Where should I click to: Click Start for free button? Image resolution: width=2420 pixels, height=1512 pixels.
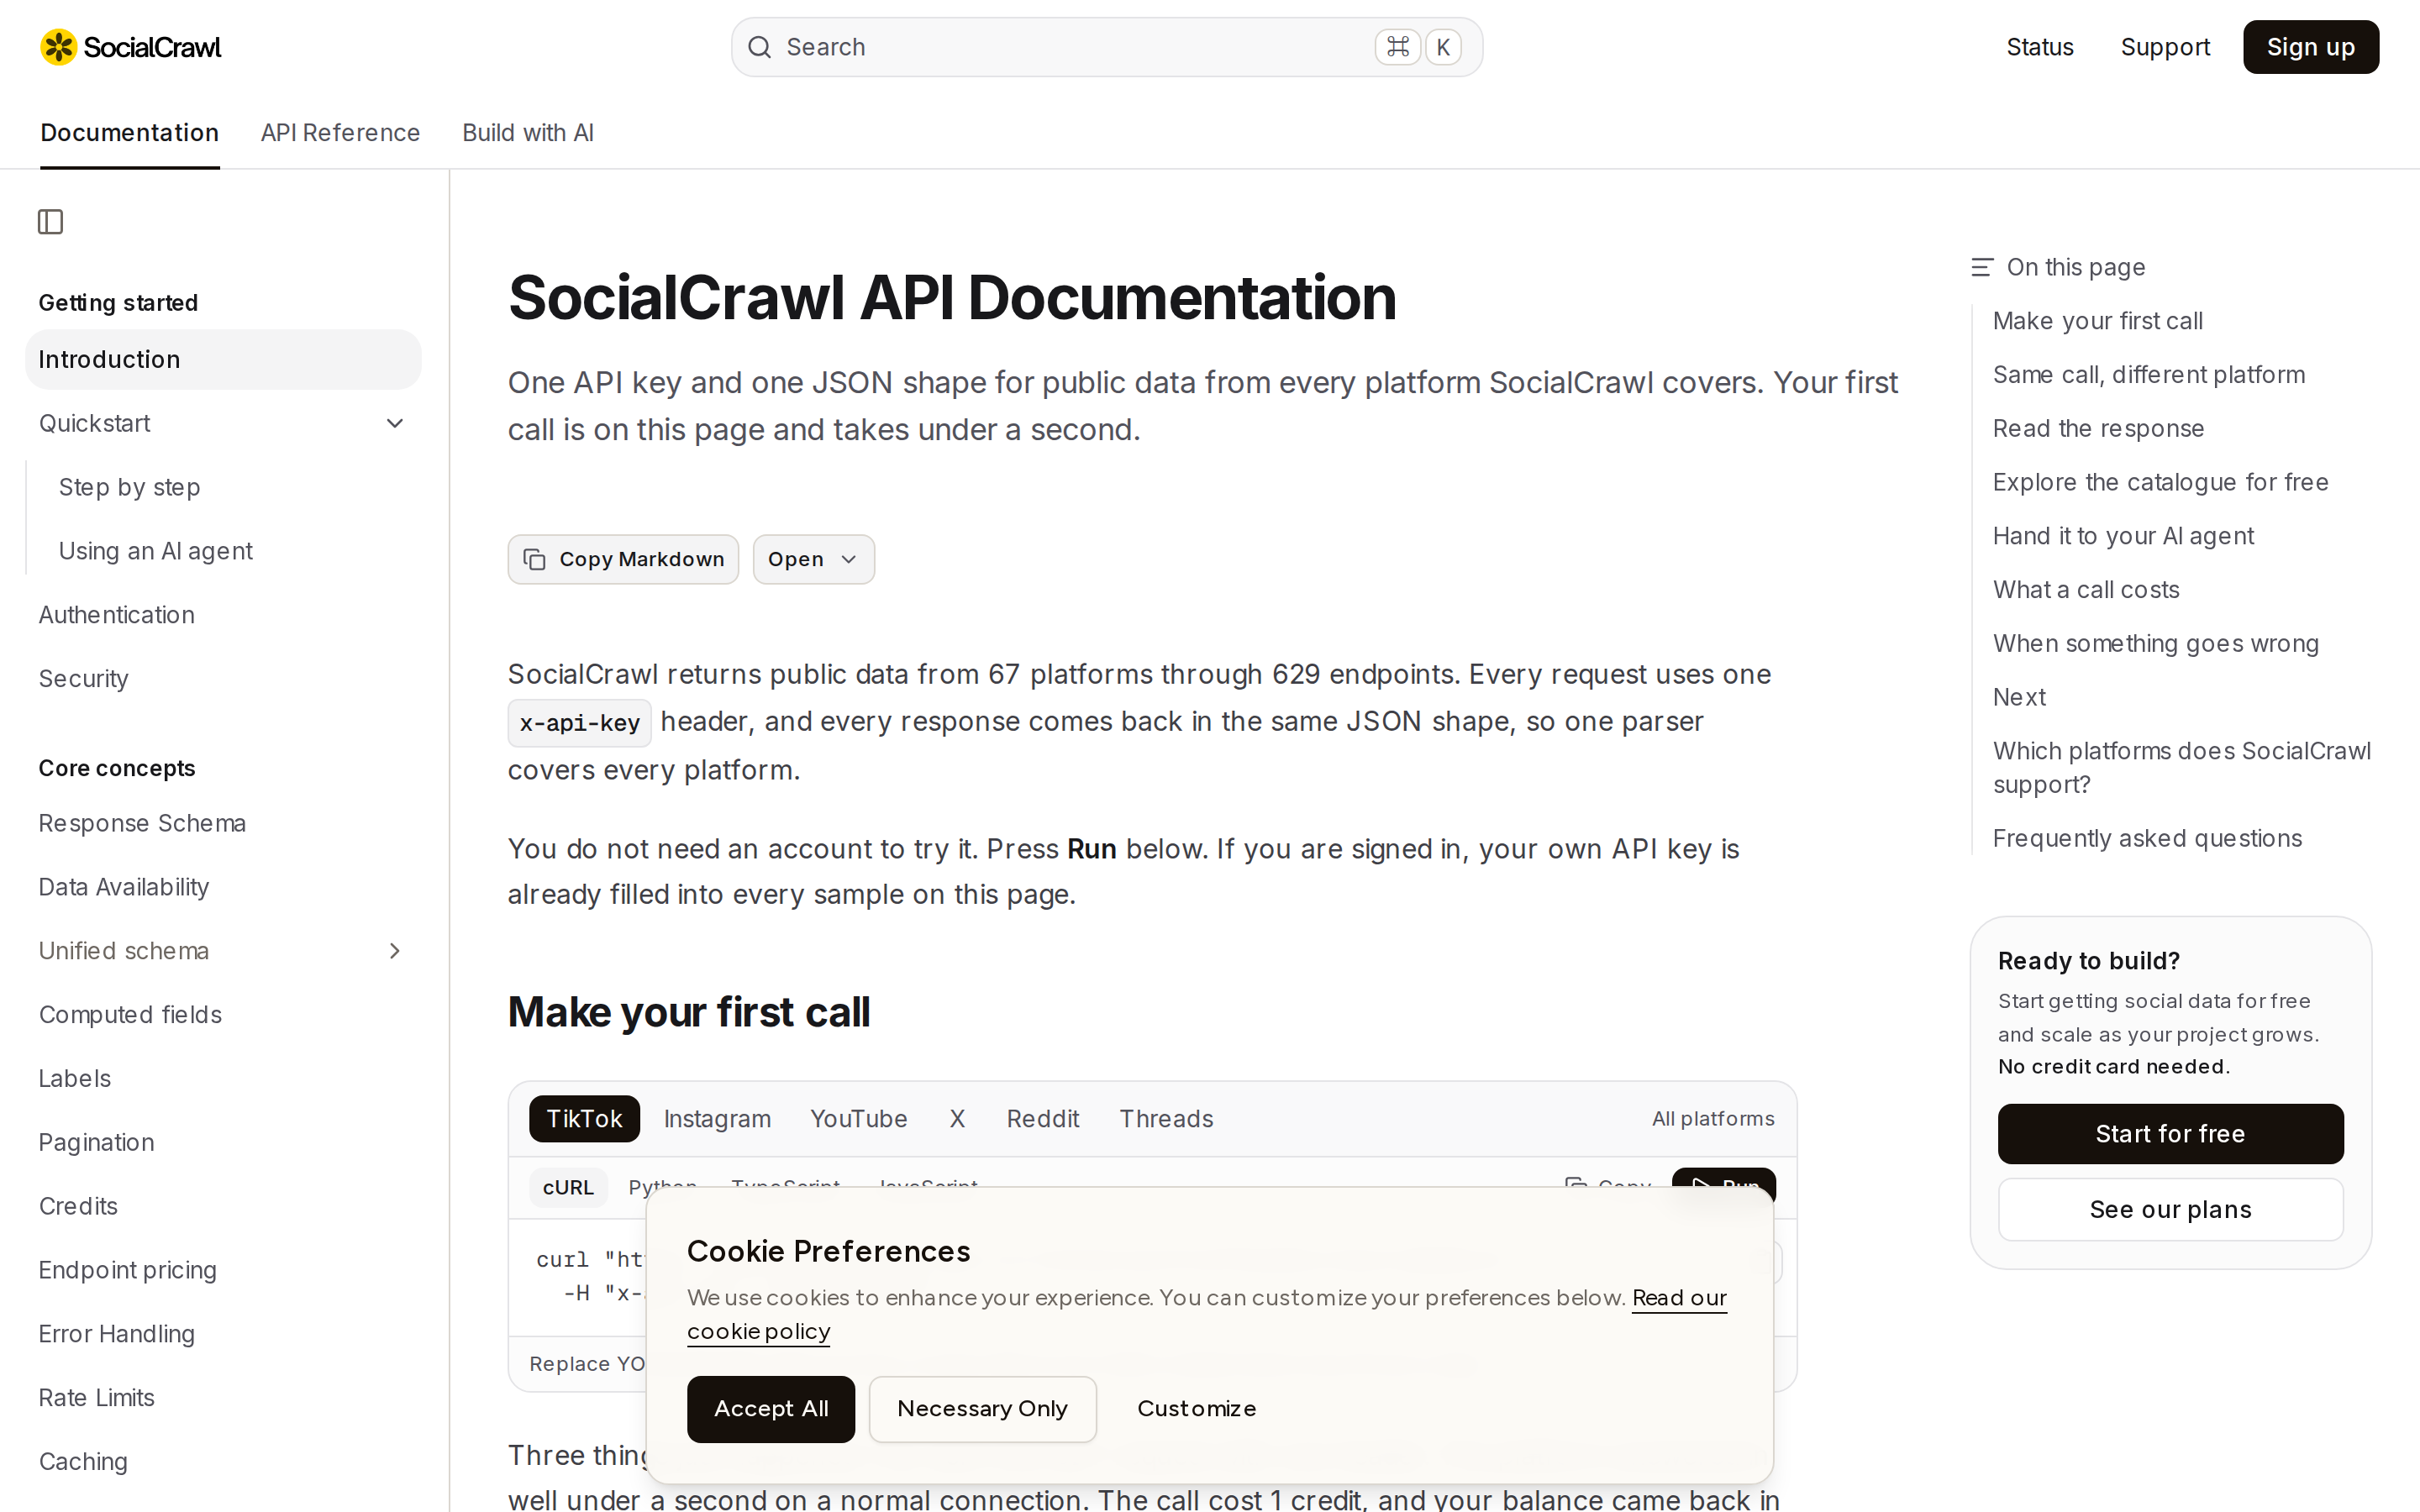tap(2170, 1133)
